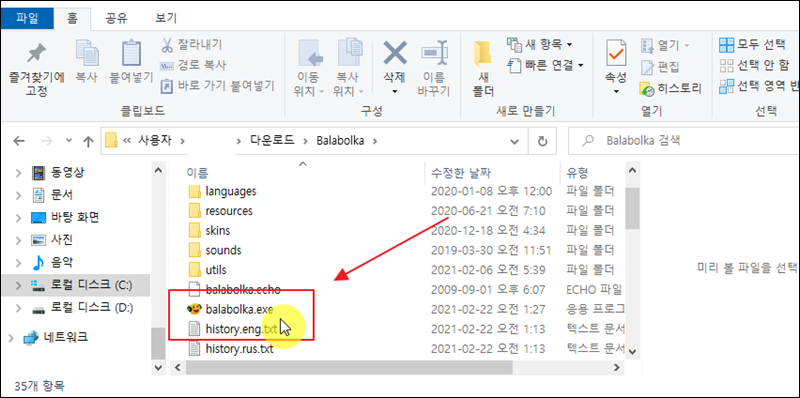
Task: Expand the 네트워크 tree node
Action: tap(12, 337)
